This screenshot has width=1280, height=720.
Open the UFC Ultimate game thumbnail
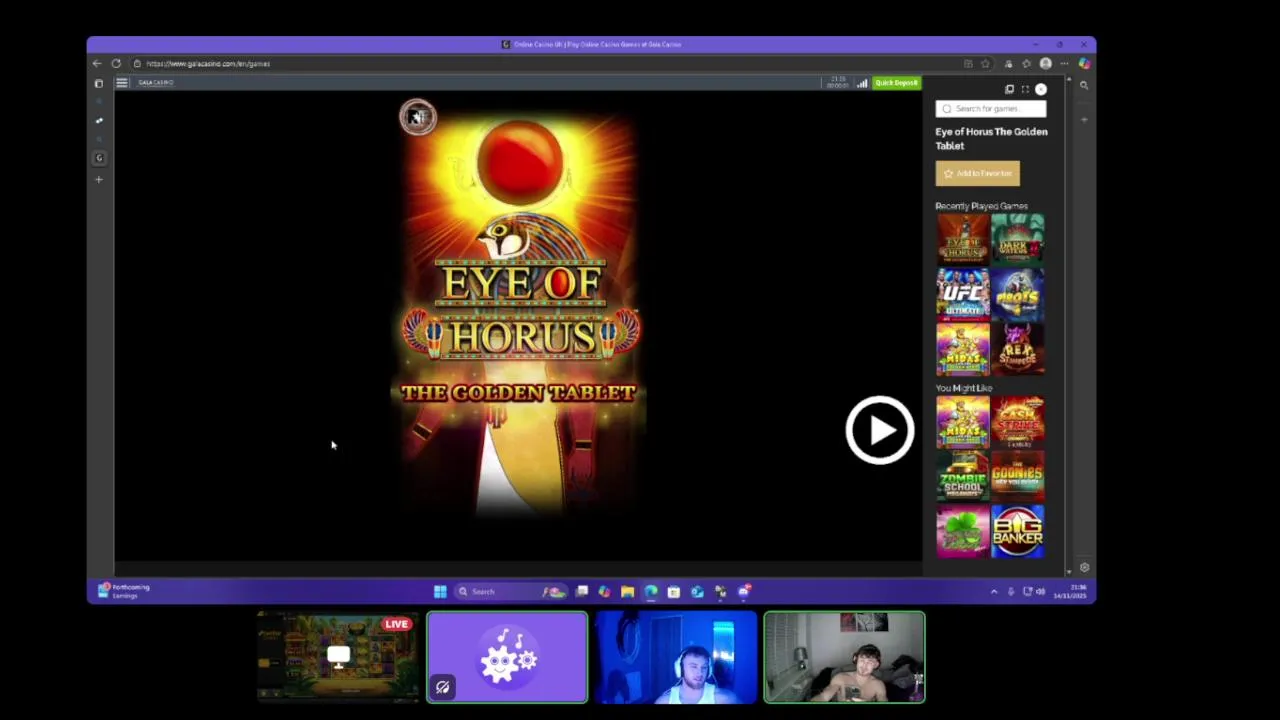(962, 294)
